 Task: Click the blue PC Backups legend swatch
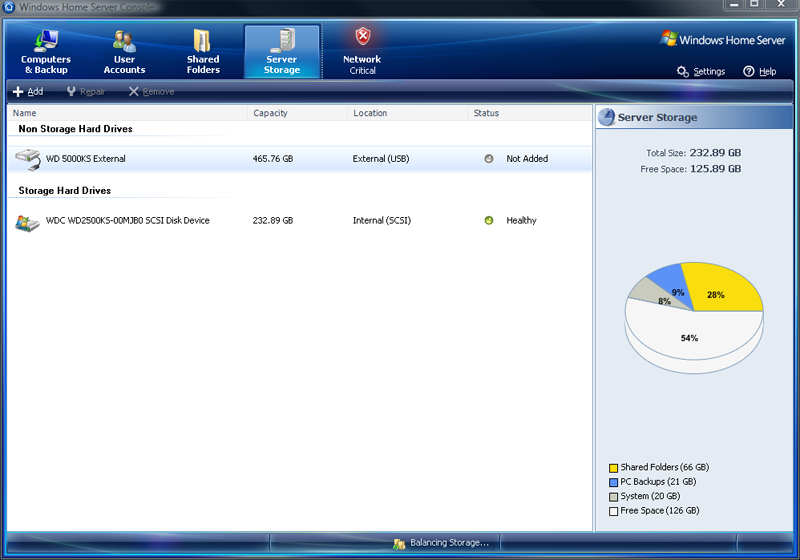point(613,482)
